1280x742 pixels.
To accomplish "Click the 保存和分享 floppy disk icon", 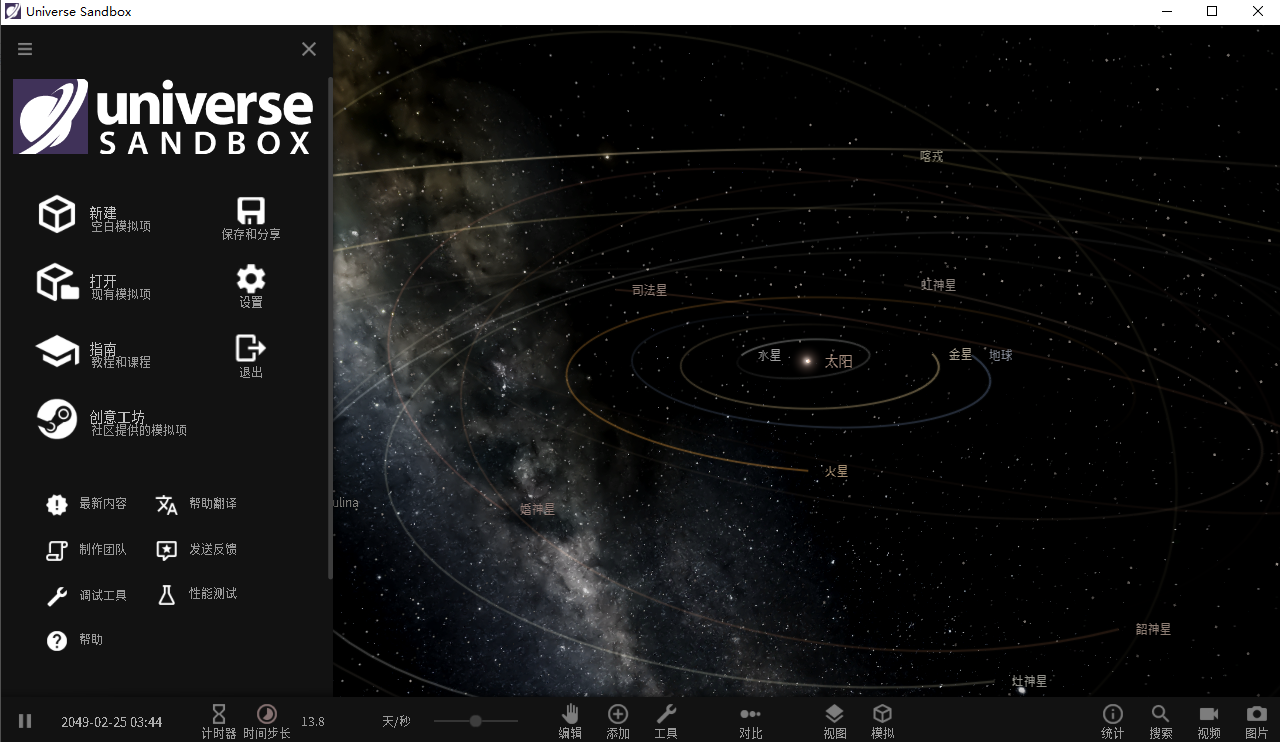I will (250, 211).
